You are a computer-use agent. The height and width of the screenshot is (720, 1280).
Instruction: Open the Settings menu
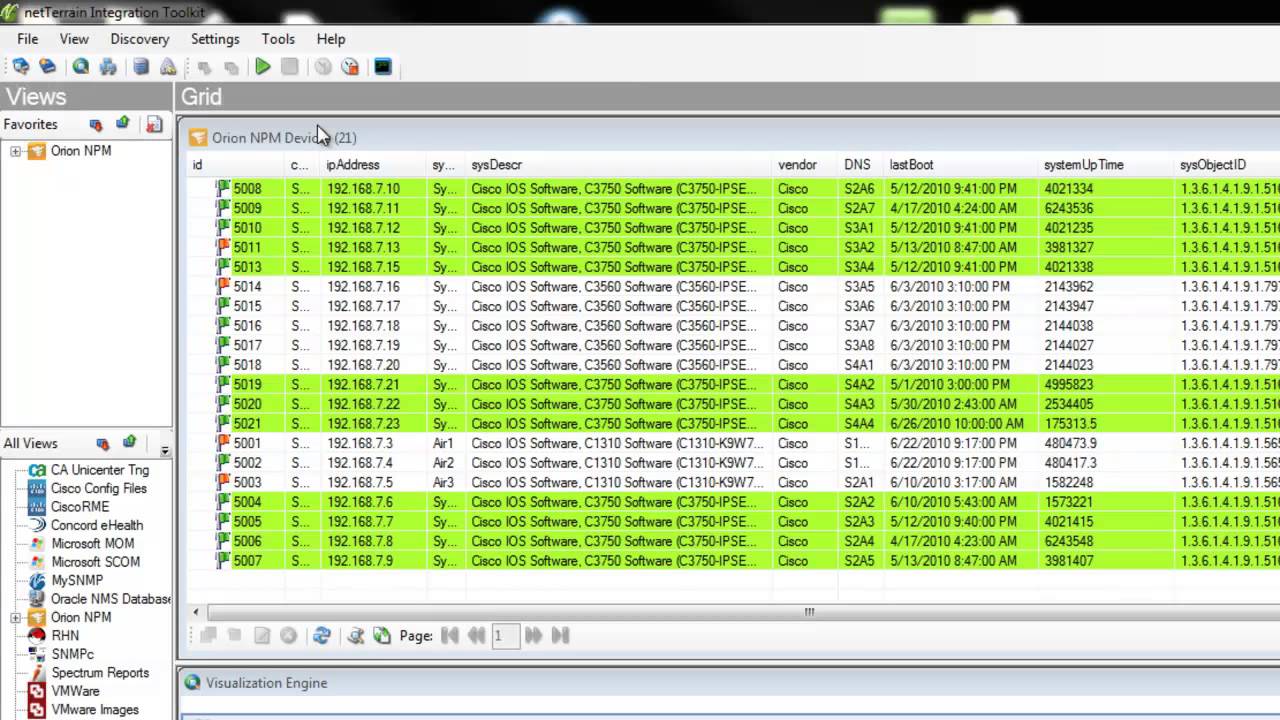pos(215,39)
